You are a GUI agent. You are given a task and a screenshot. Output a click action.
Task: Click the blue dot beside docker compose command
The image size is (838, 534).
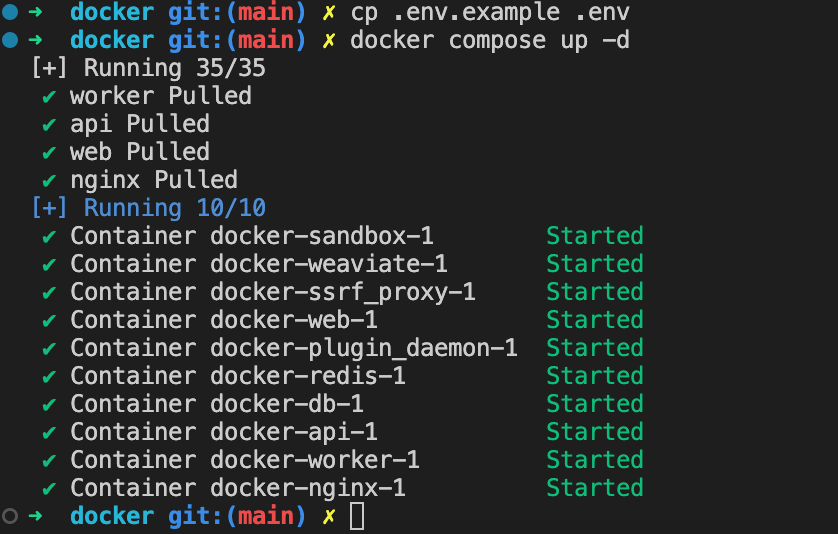point(10,41)
